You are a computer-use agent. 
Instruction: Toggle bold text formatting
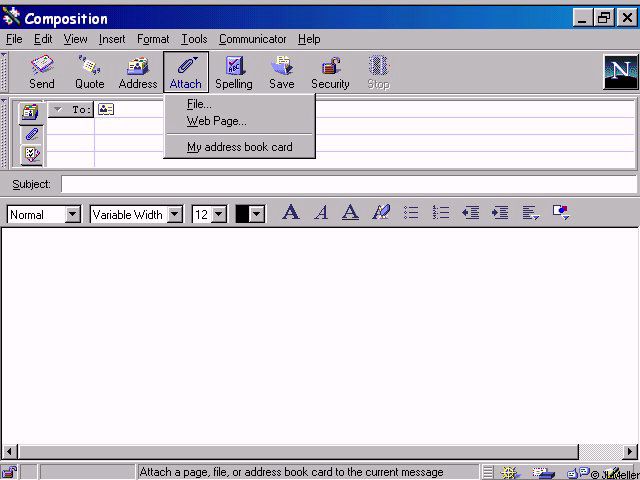pyautogui.click(x=291, y=213)
